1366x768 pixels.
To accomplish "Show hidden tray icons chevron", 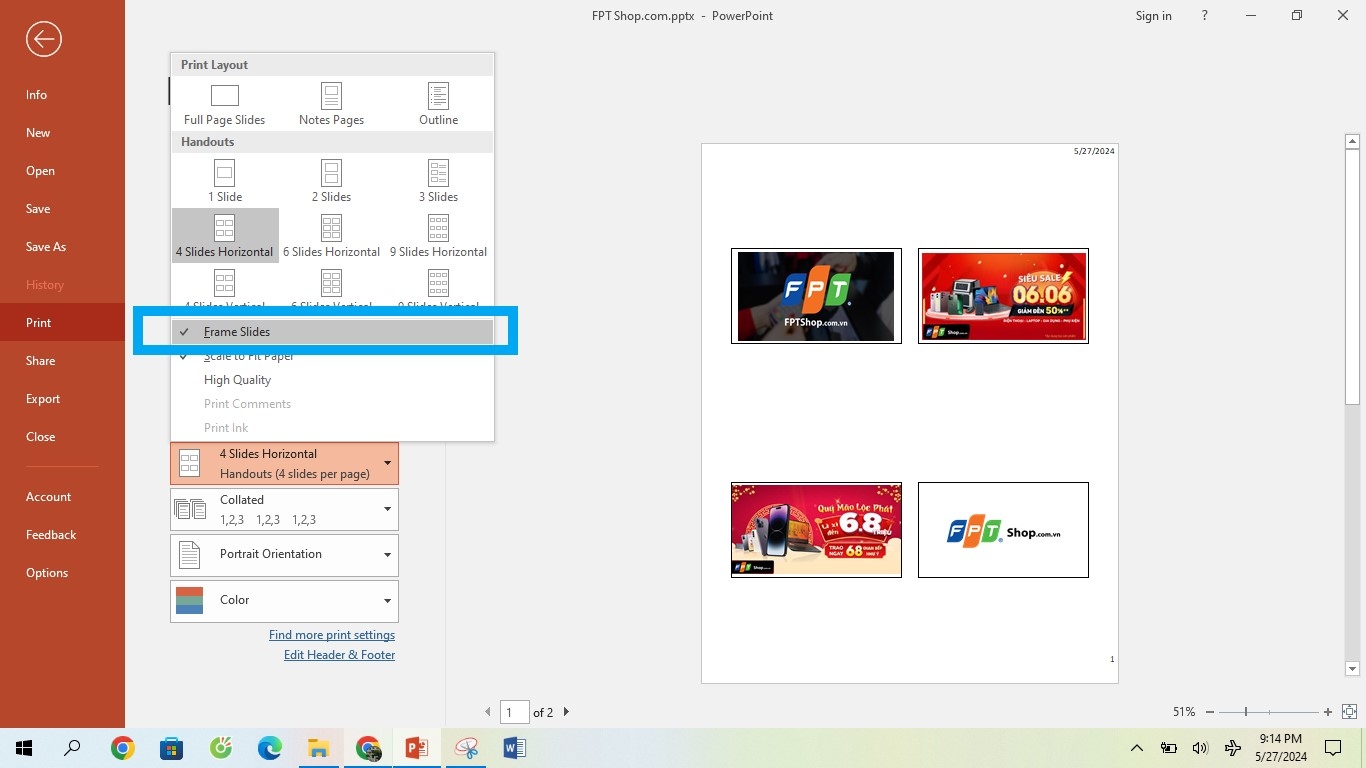I will point(1137,748).
